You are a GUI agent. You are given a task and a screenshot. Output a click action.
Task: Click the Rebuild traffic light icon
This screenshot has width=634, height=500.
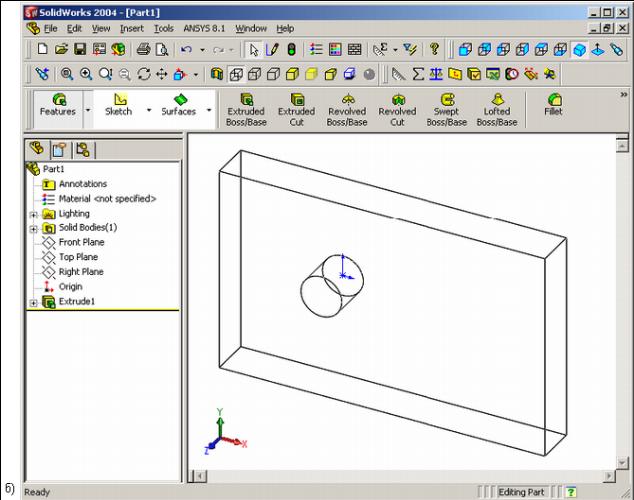click(291, 50)
